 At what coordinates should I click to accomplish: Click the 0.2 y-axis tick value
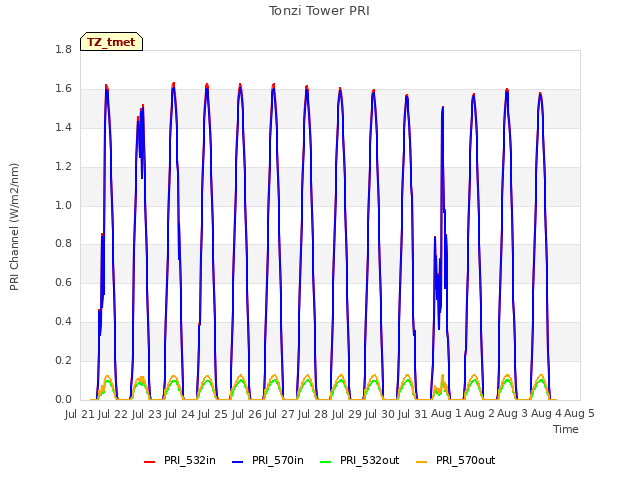[x=63, y=360]
